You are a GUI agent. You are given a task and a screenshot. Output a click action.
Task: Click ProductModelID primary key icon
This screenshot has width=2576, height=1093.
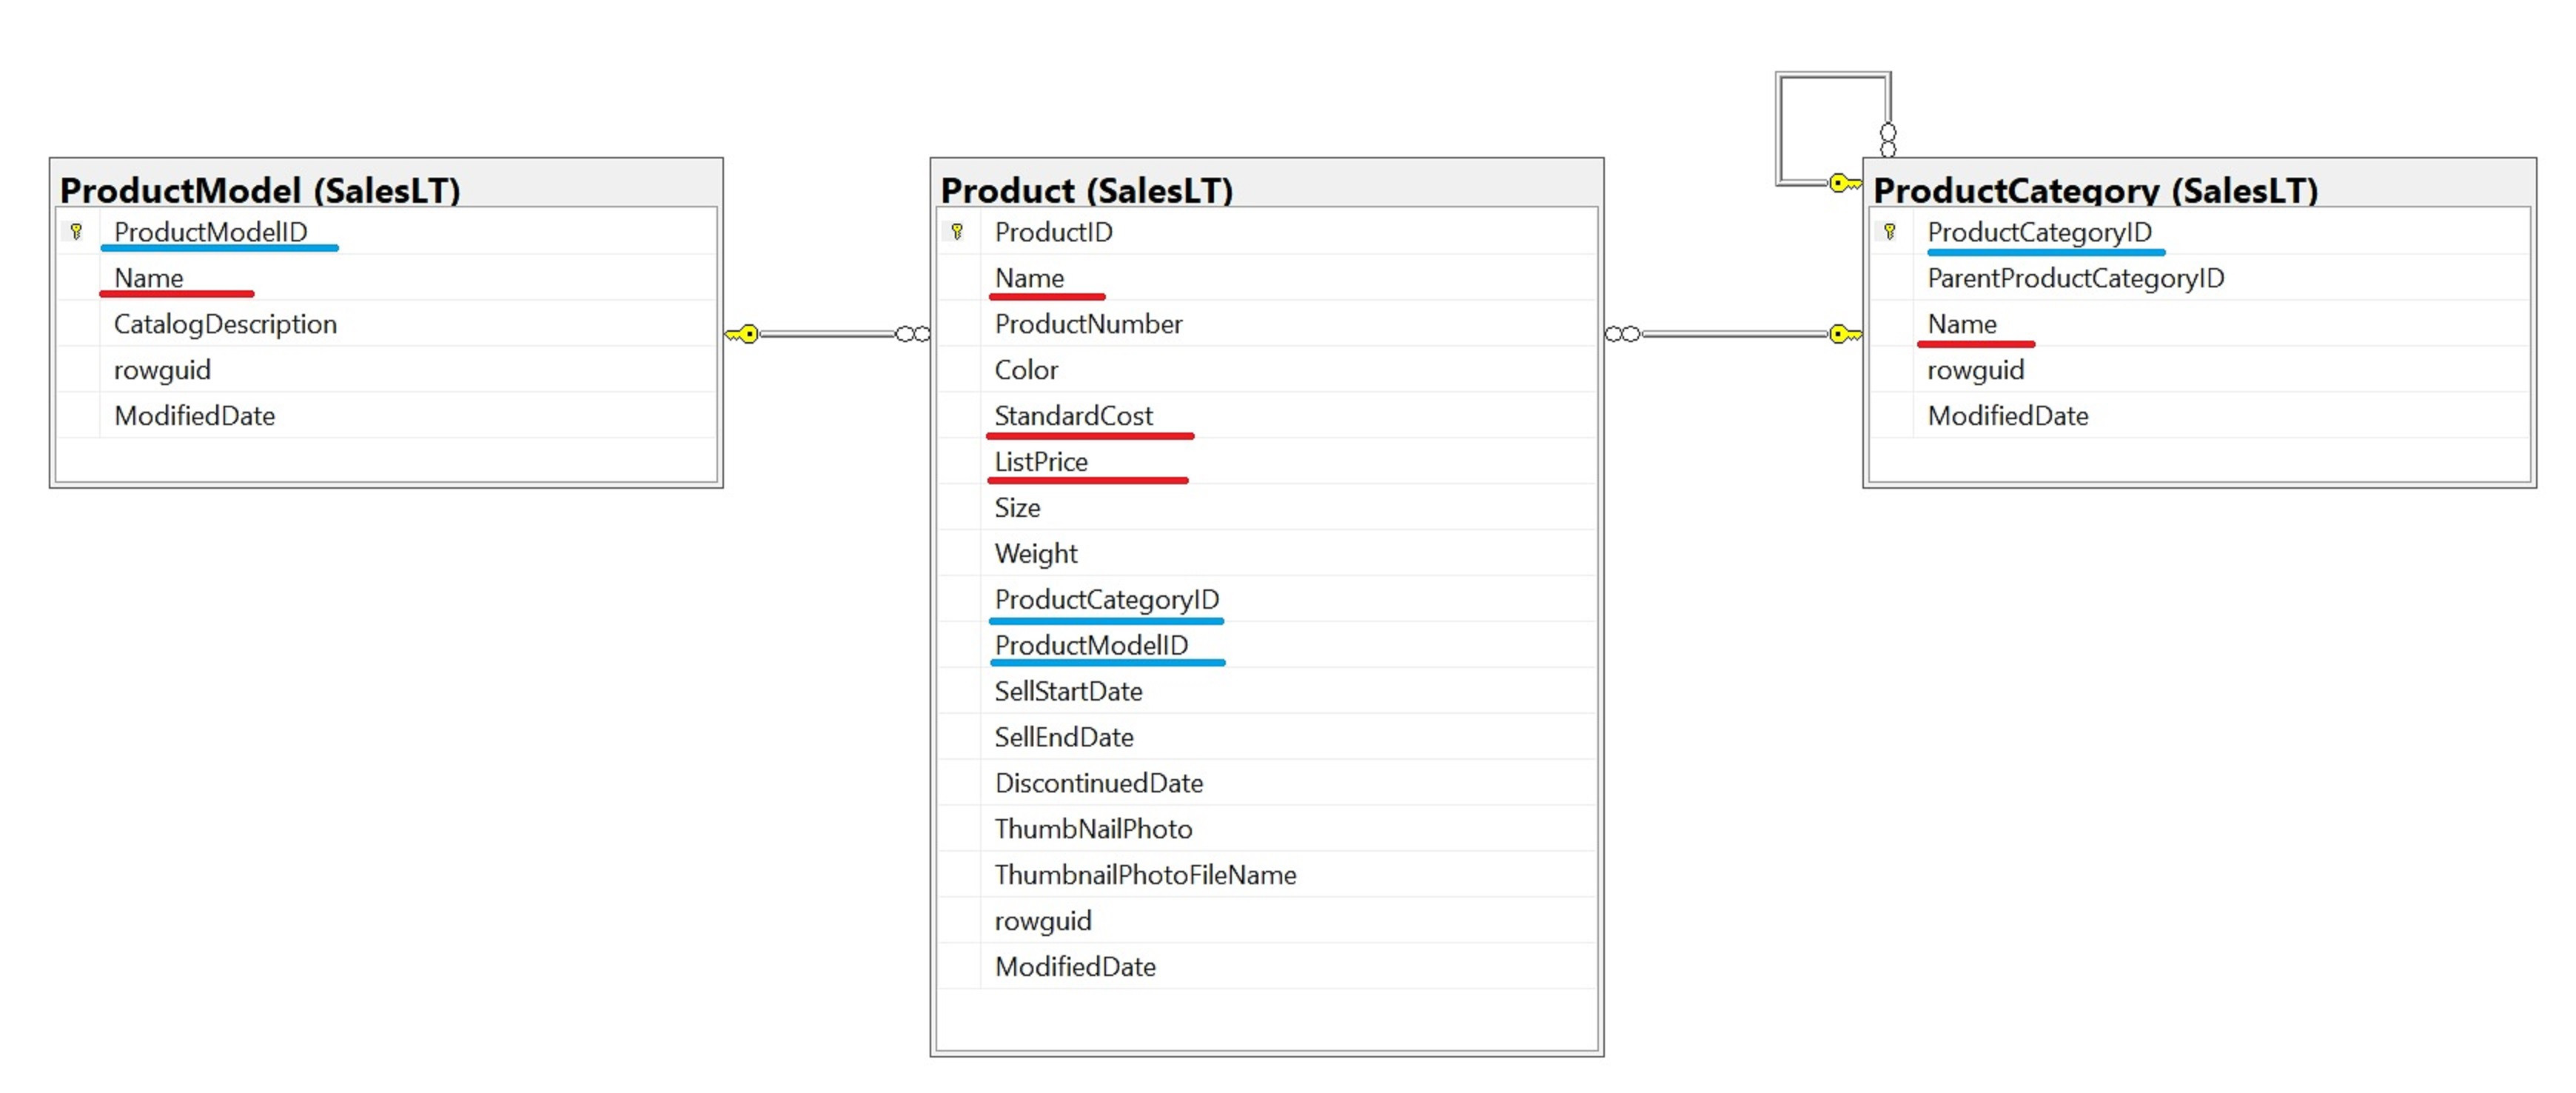click(x=76, y=232)
